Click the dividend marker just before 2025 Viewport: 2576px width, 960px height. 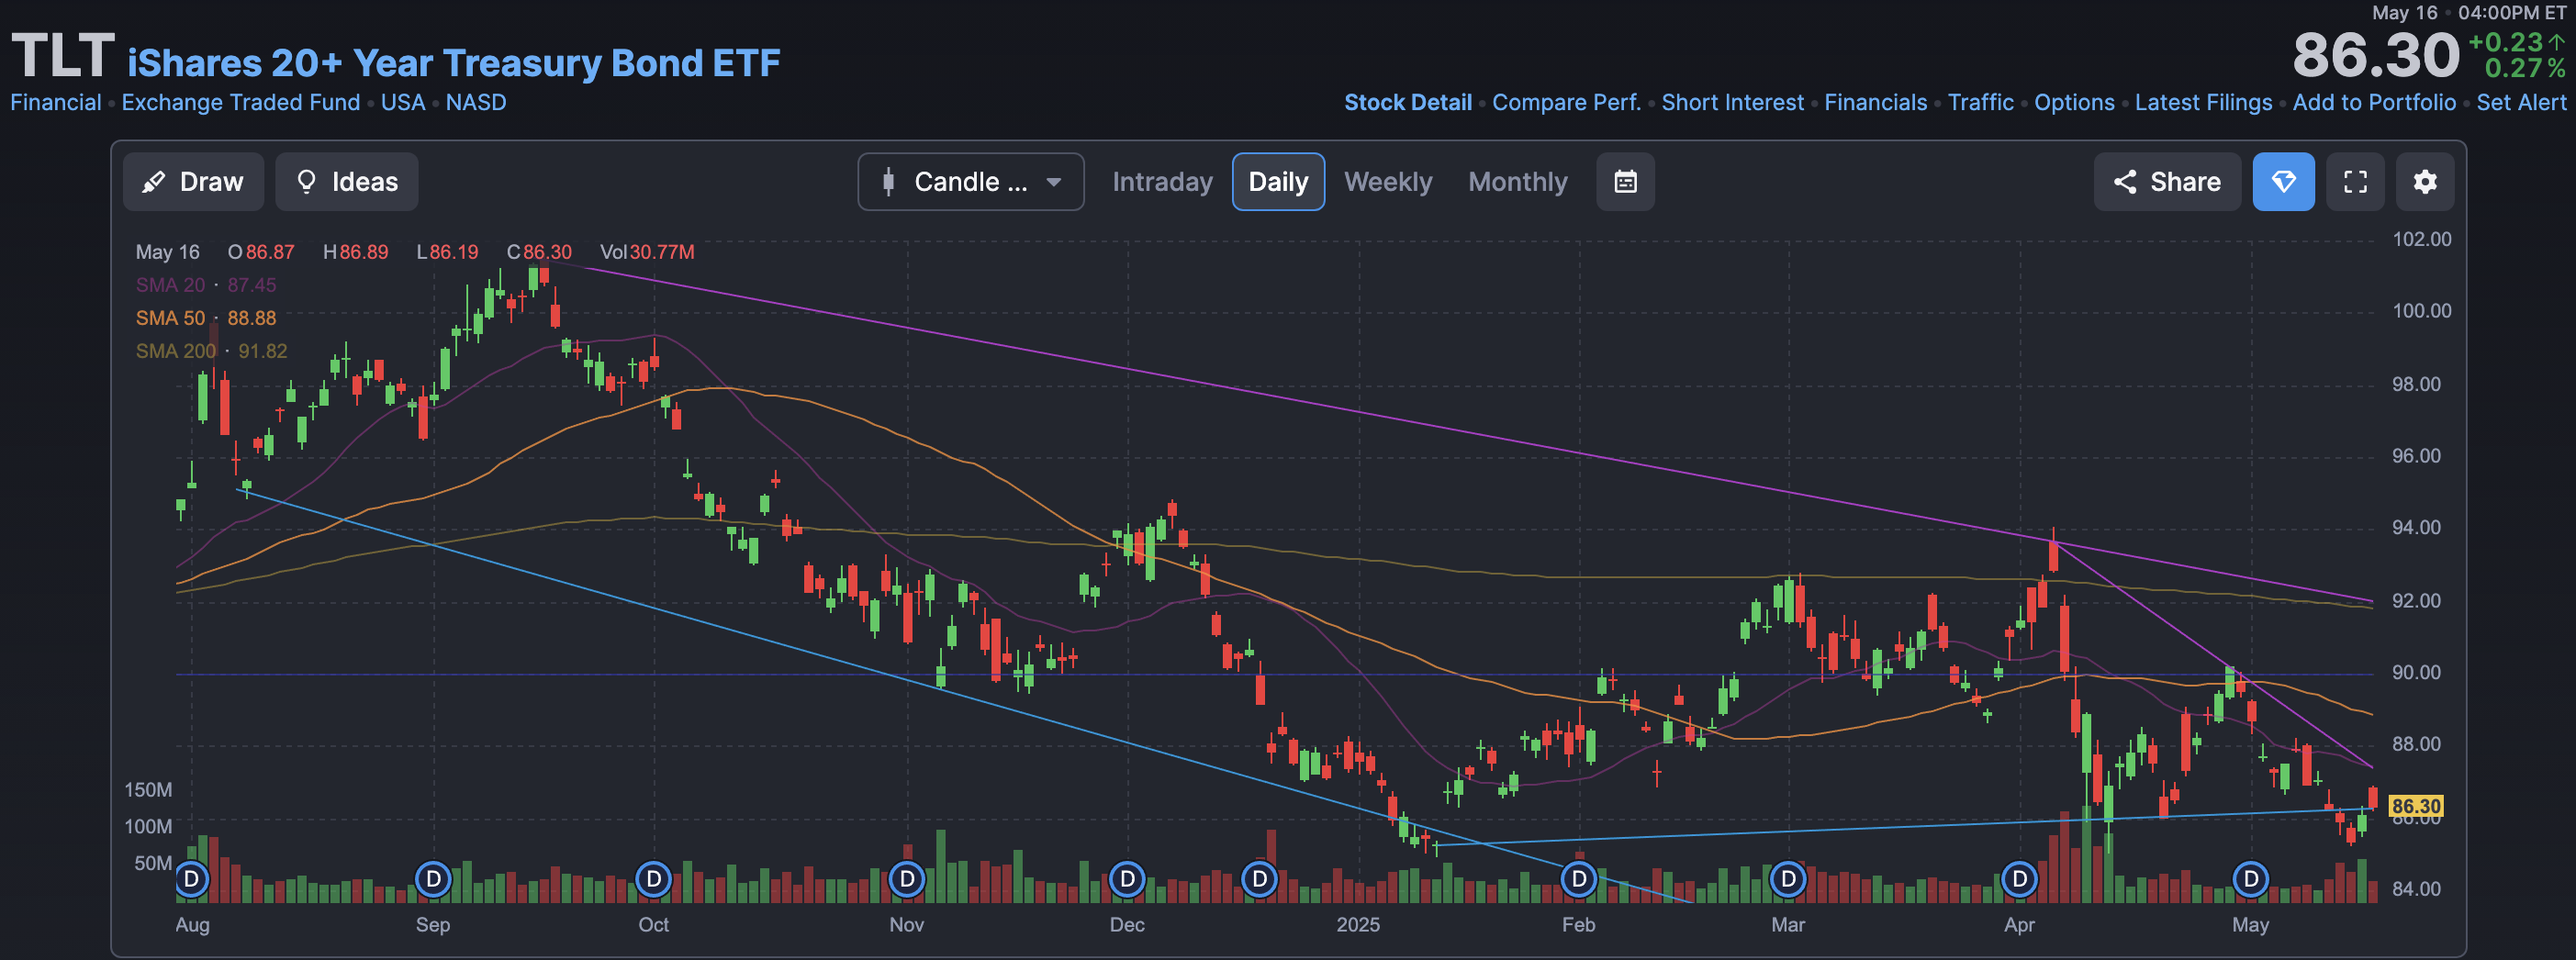(x=1259, y=879)
